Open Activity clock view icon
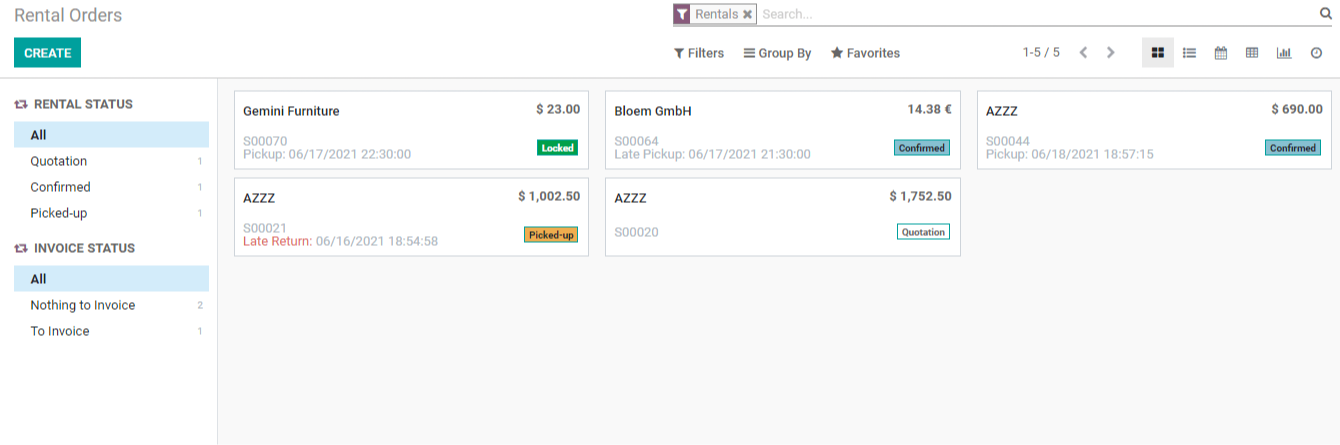This screenshot has width=1340, height=445. (1316, 53)
